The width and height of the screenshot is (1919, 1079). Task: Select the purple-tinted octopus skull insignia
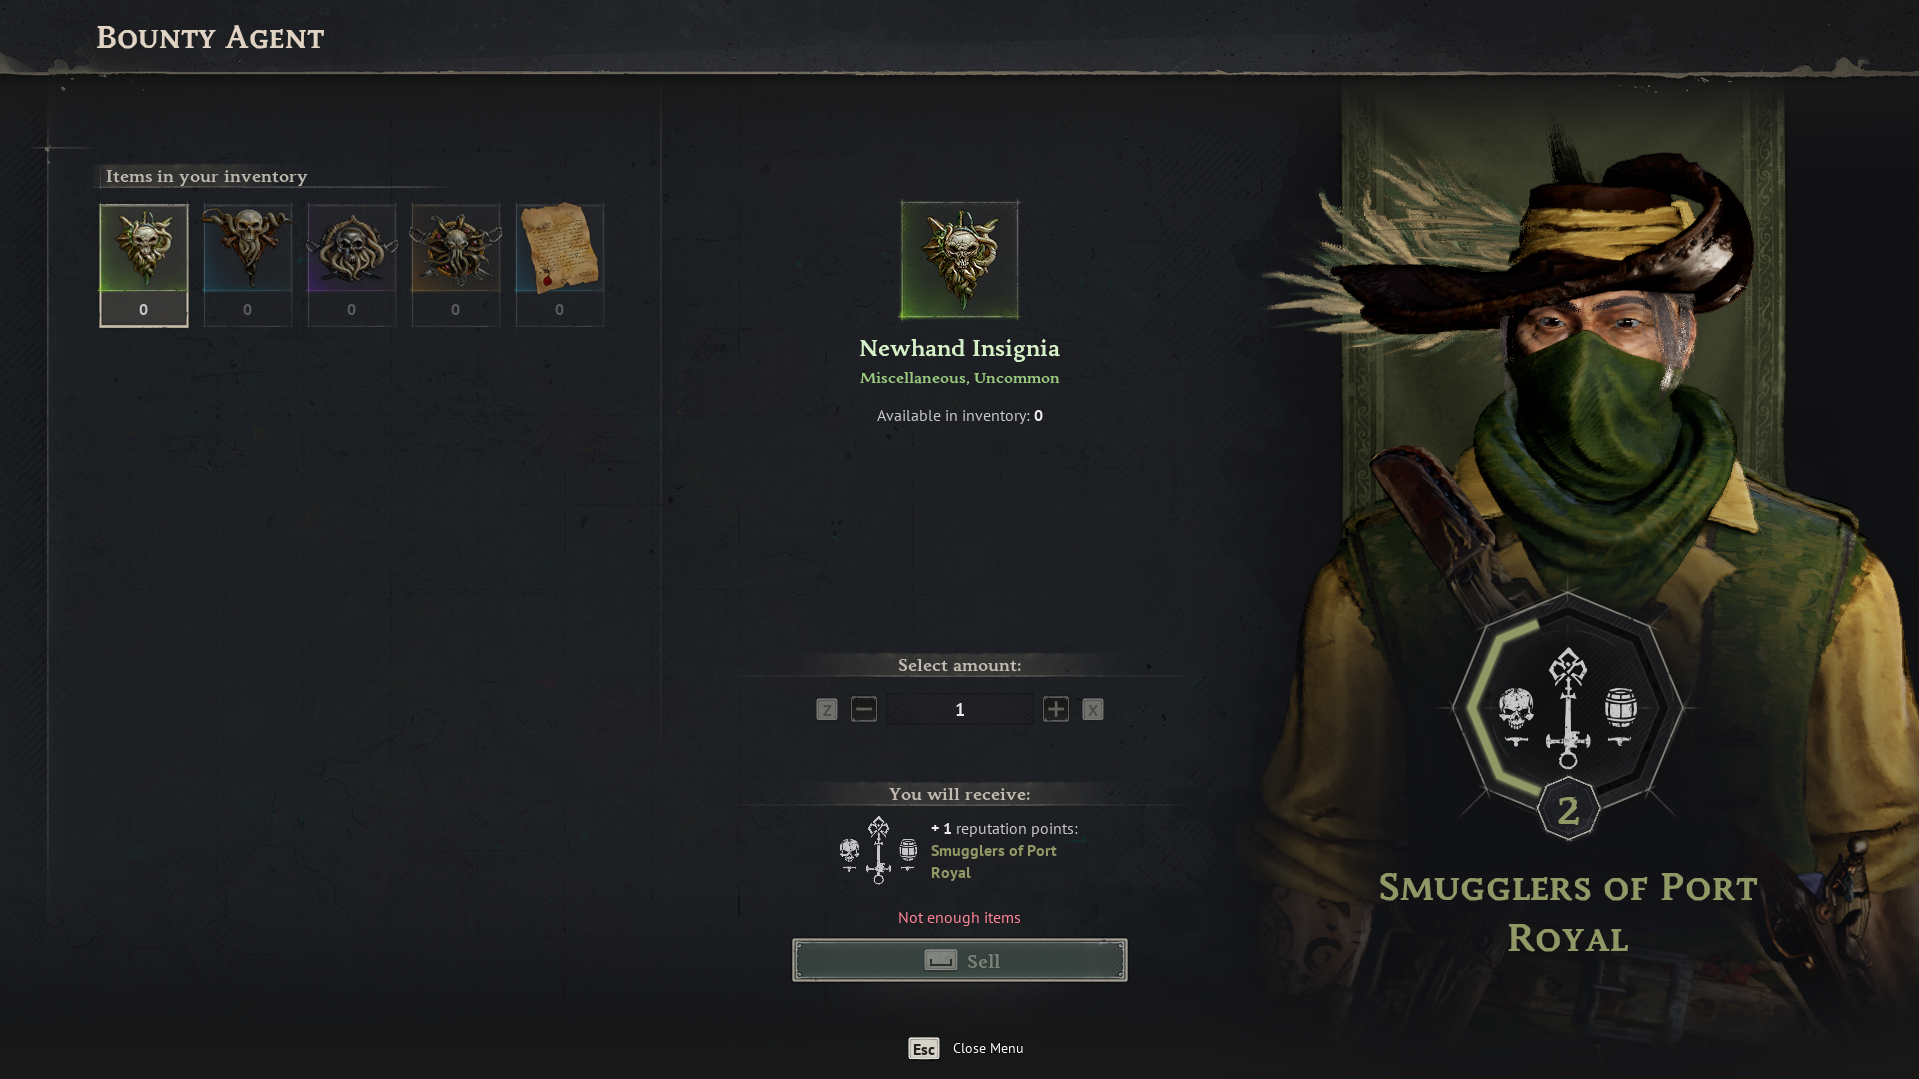[351, 265]
